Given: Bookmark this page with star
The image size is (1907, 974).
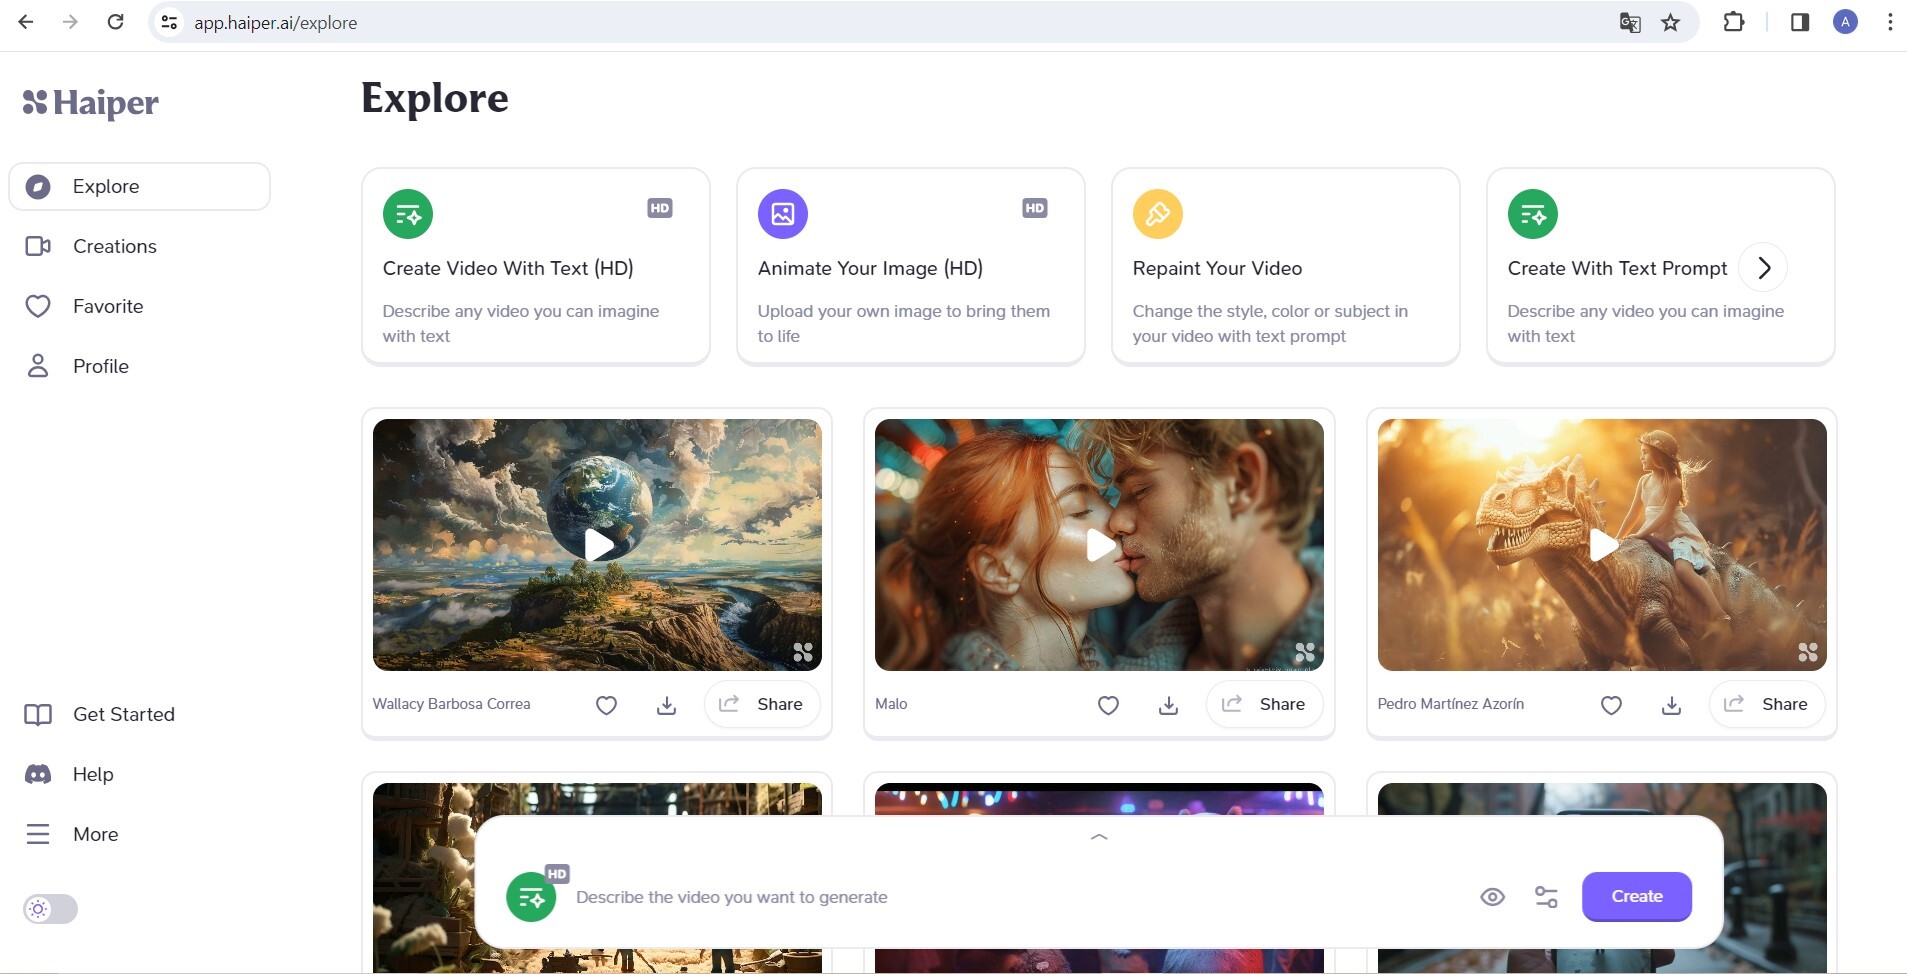Looking at the screenshot, I should pyautogui.click(x=1671, y=22).
